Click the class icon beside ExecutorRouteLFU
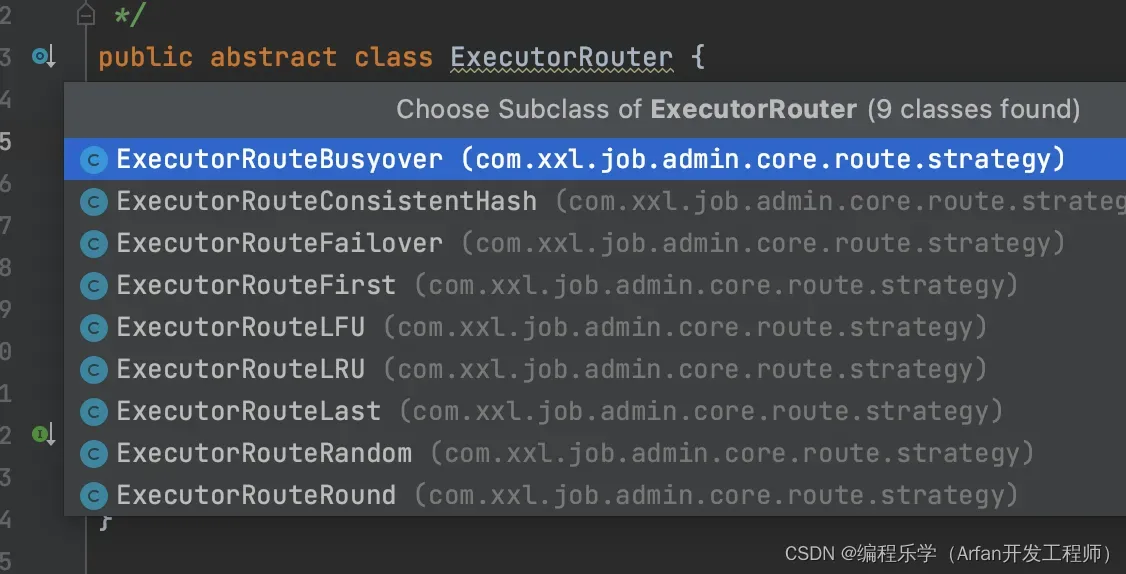Viewport: 1126px width, 574px height. pos(93,328)
